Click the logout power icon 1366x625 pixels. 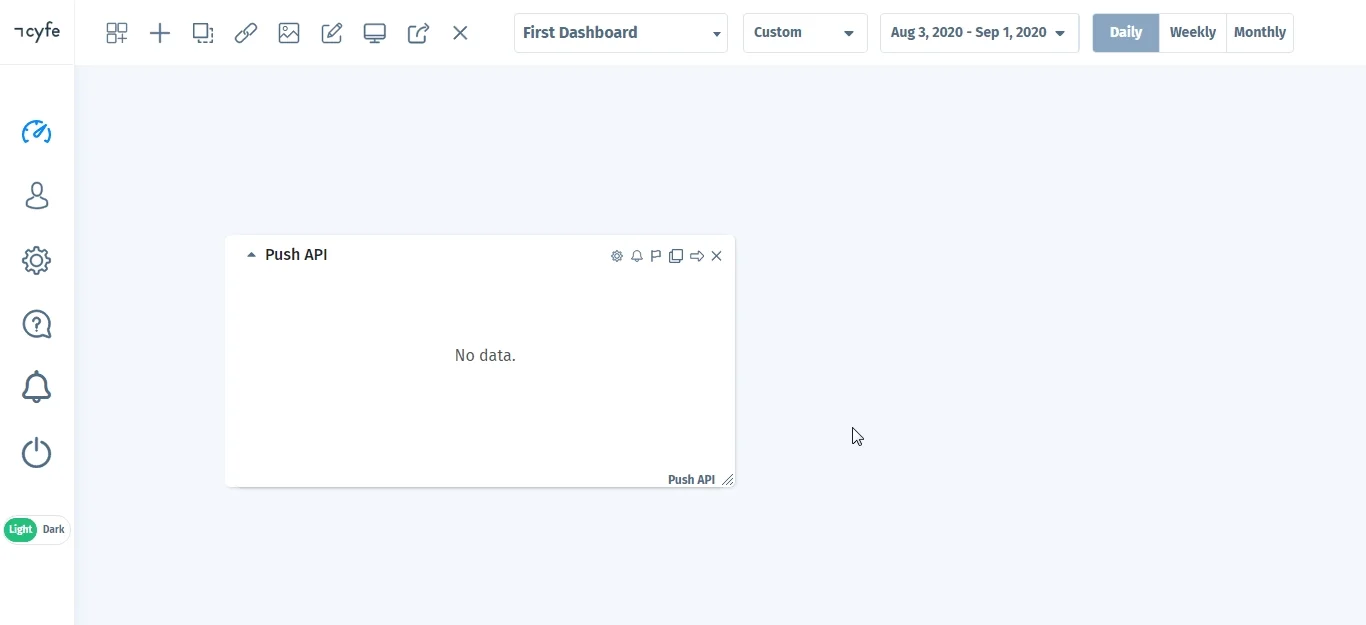click(x=37, y=453)
